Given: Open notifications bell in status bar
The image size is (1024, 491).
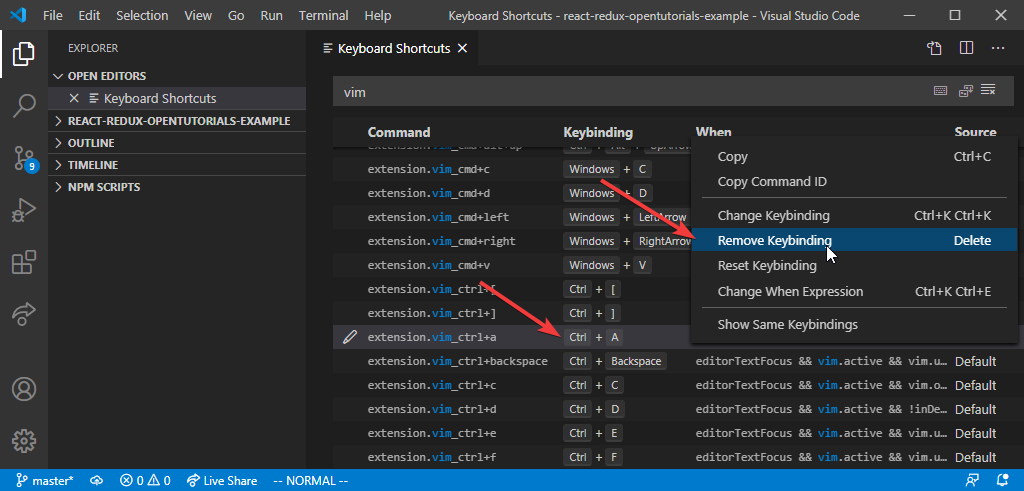Looking at the screenshot, I should point(1002,481).
